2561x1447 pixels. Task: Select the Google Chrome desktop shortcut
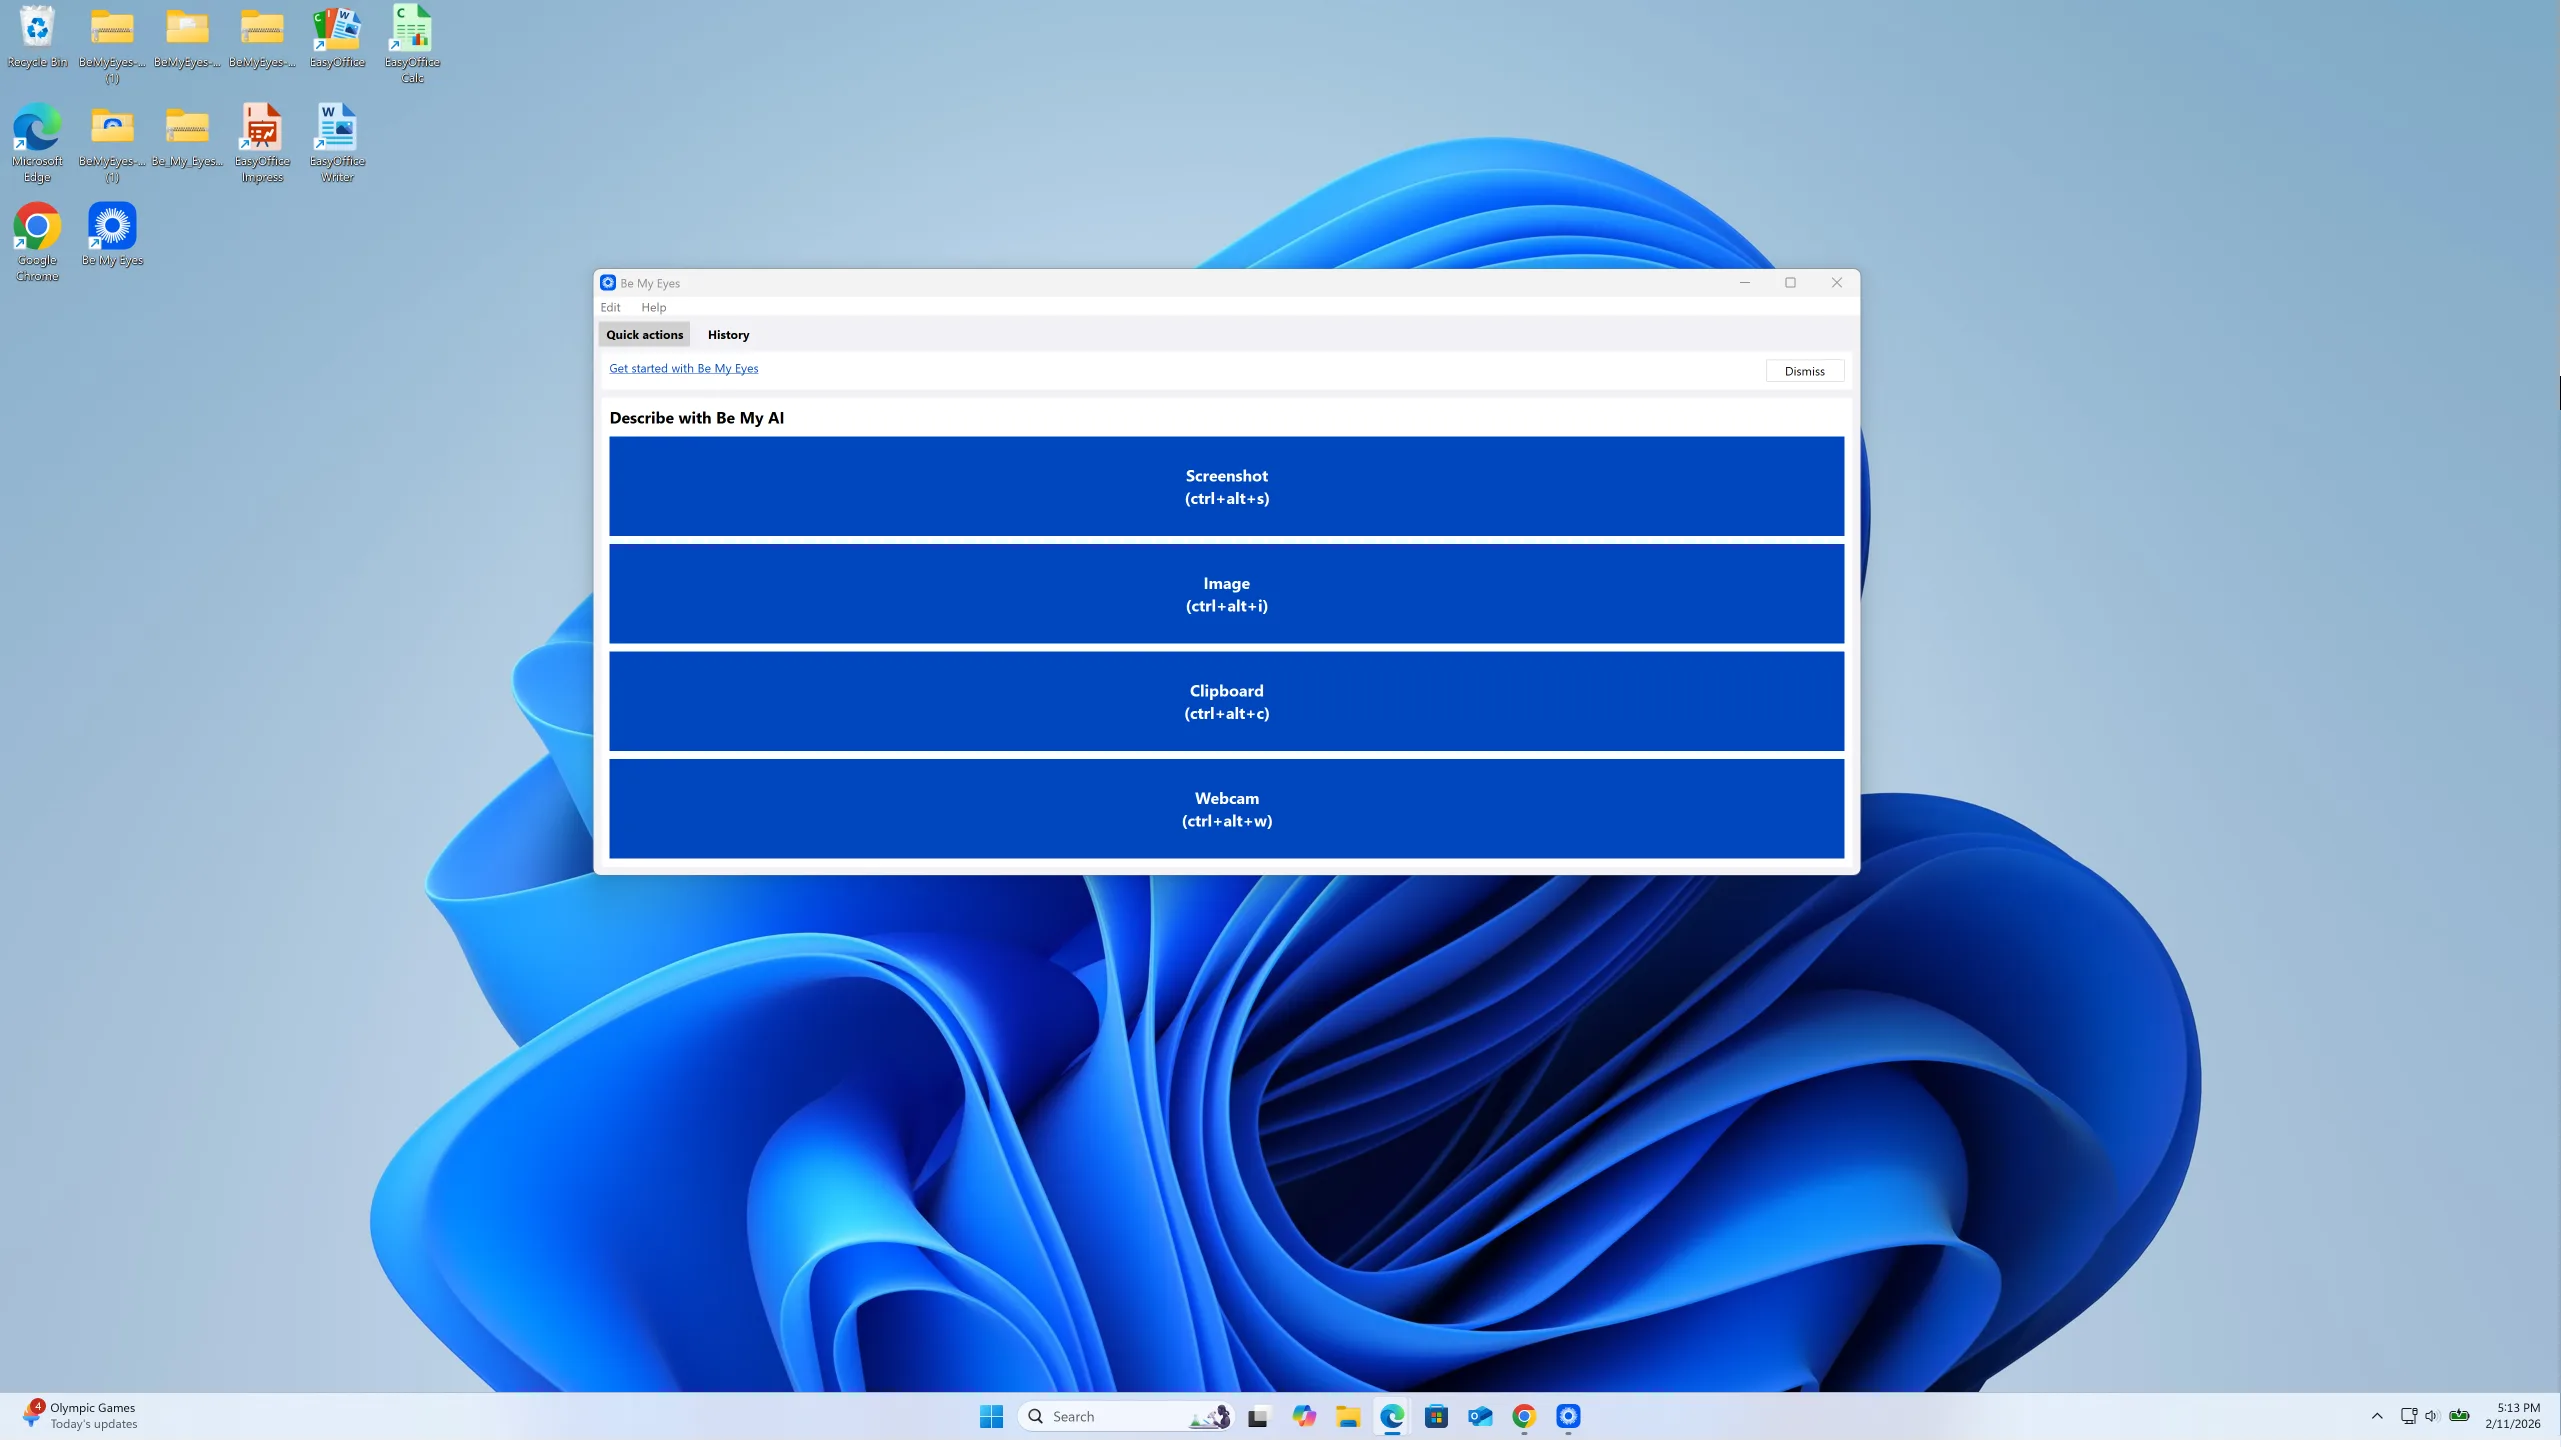(37, 243)
